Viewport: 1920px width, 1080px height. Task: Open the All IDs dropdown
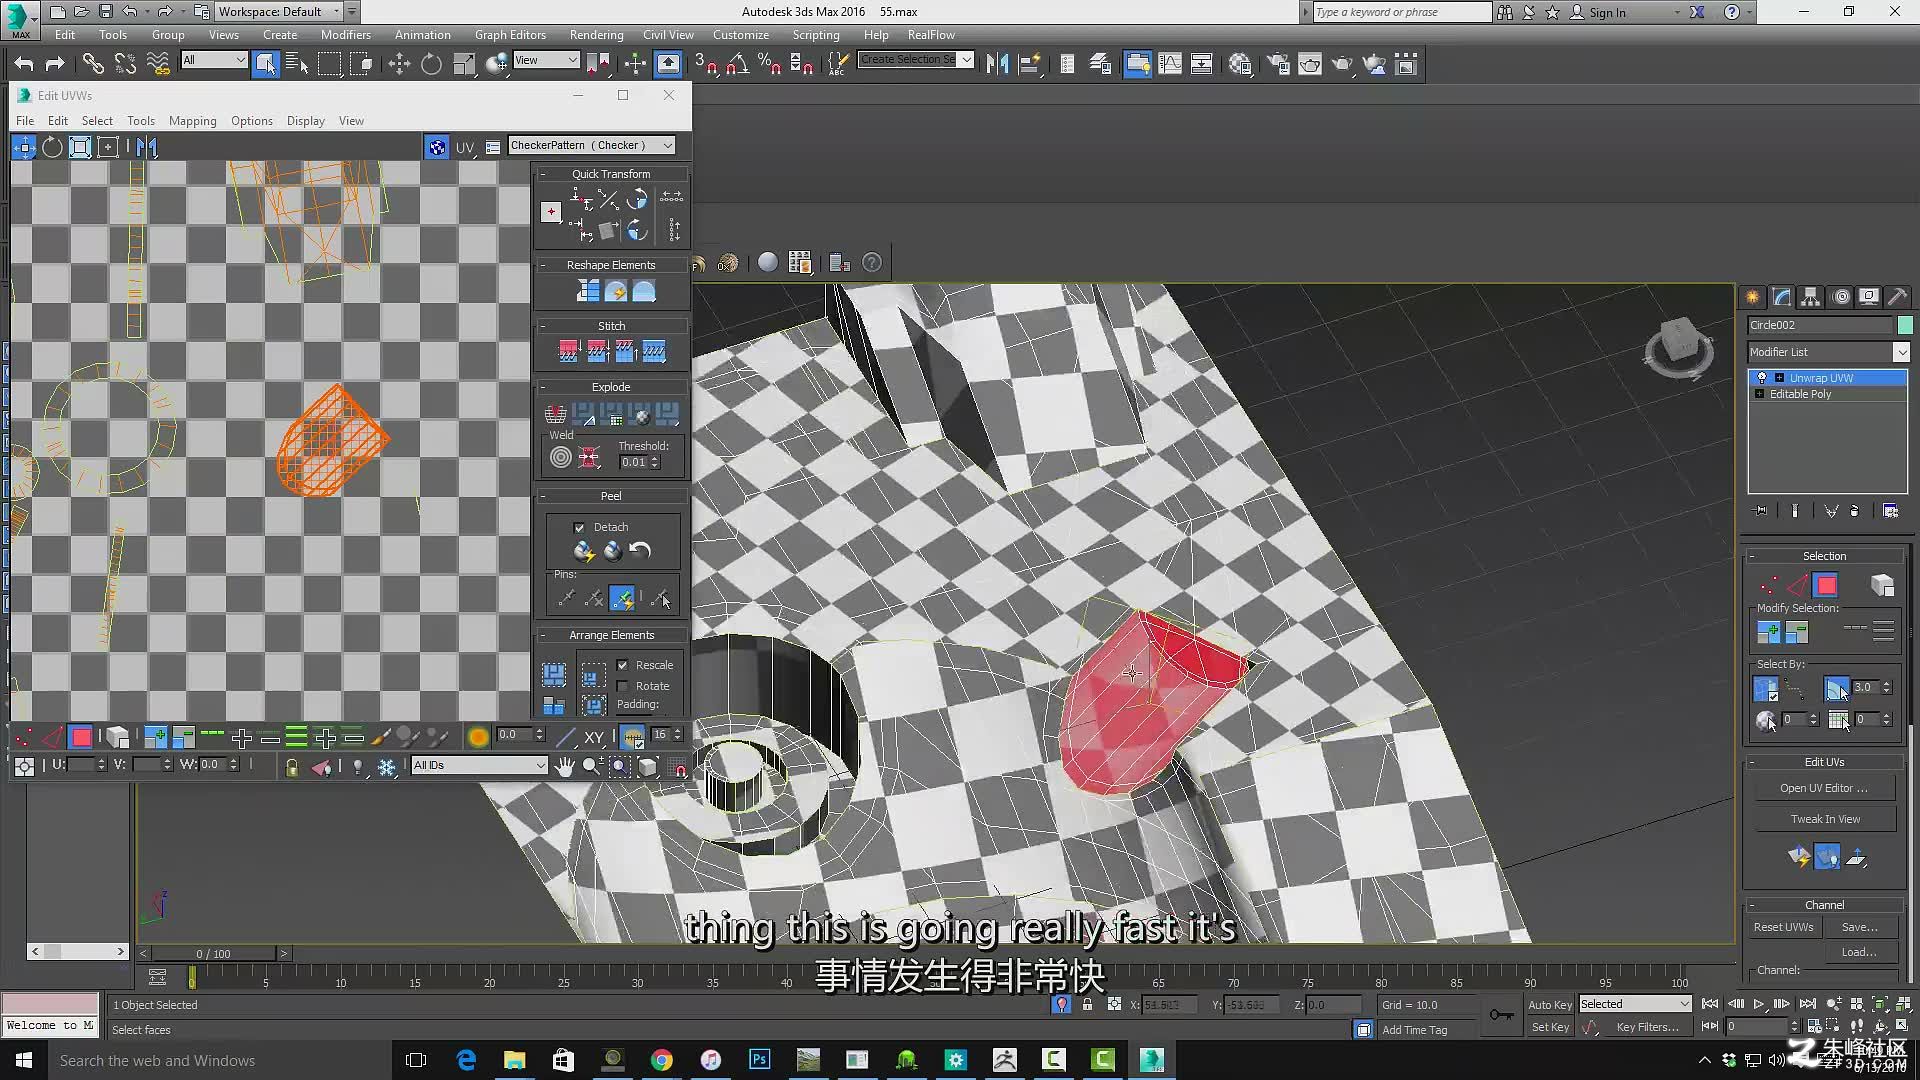pyautogui.click(x=479, y=765)
